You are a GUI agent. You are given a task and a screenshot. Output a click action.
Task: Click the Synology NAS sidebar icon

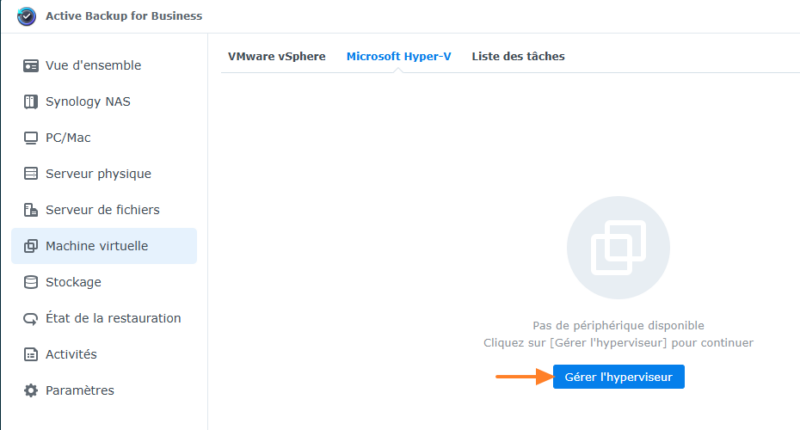[31, 102]
